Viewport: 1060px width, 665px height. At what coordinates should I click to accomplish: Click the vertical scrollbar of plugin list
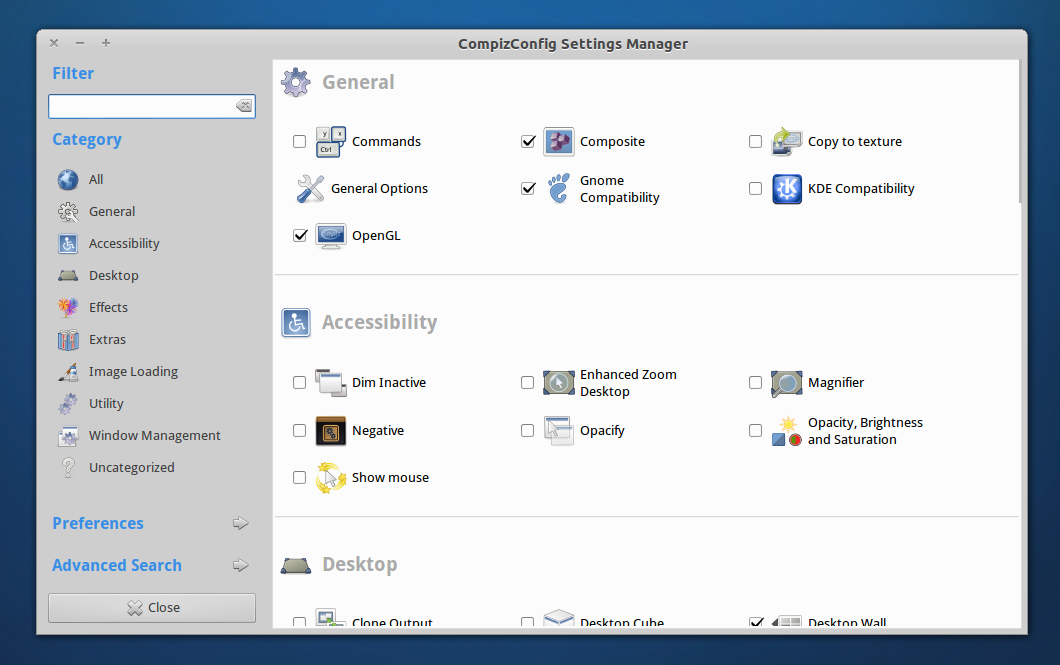tap(1021, 130)
